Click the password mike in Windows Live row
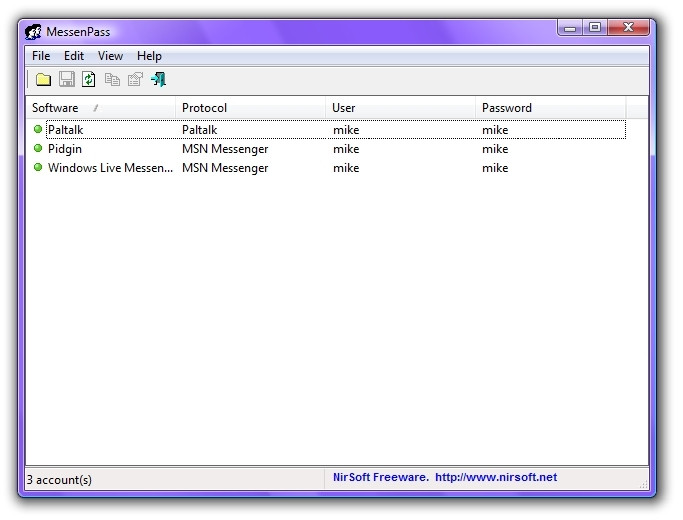 coord(495,168)
